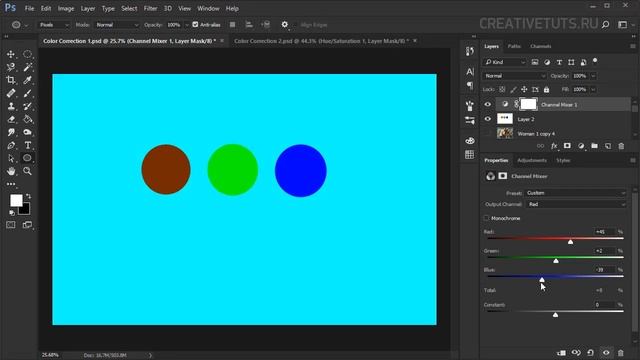
Task: Change screen mode at toolbox bottom
Action: pyautogui.click(x=27, y=225)
